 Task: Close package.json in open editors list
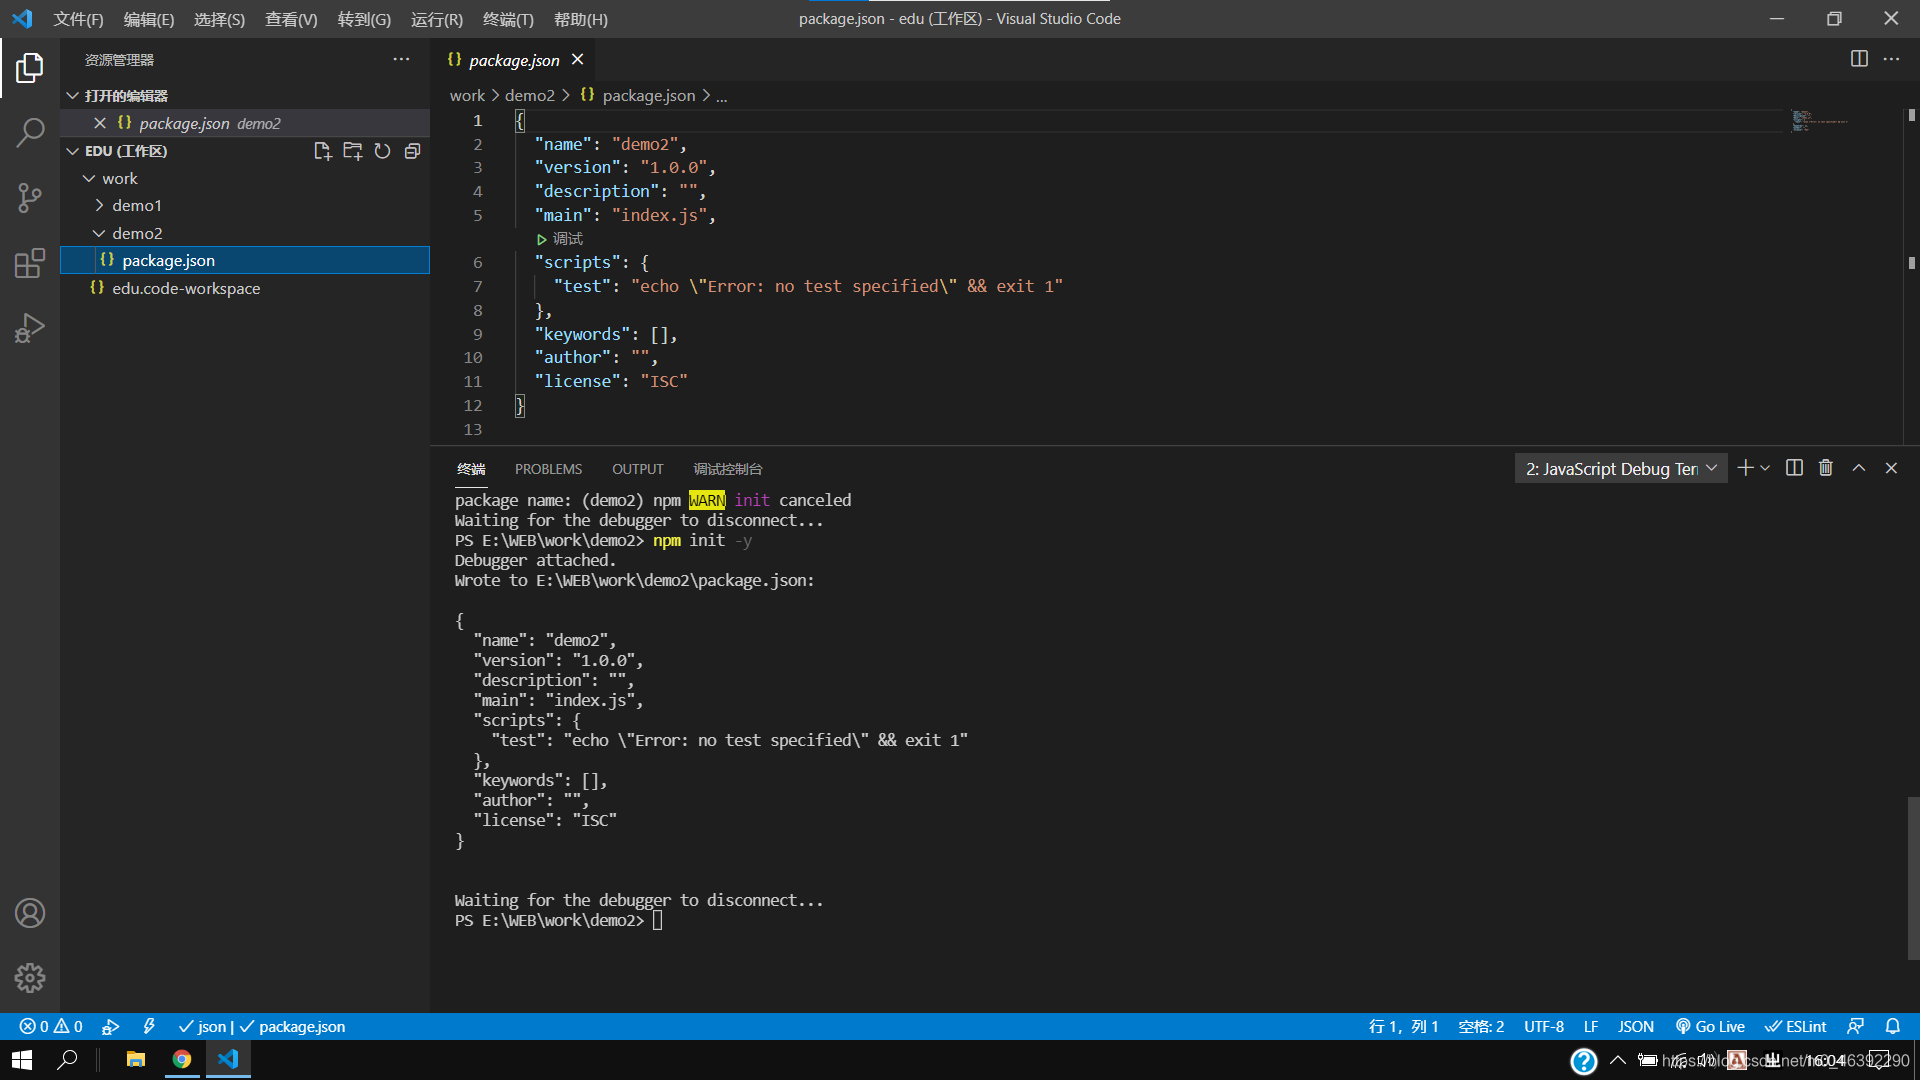(x=100, y=123)
